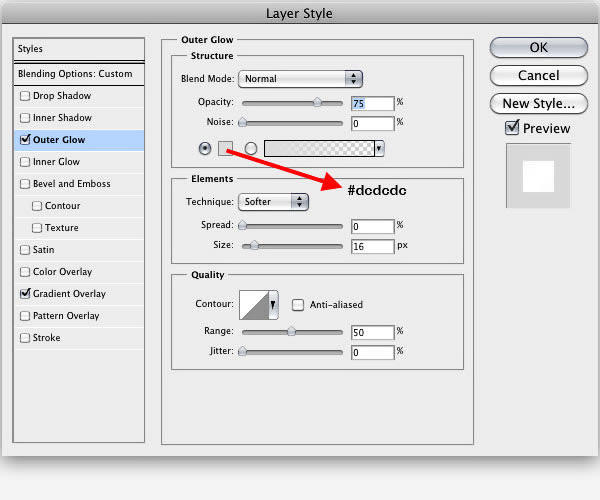Click the New Style button

[538, 103]
